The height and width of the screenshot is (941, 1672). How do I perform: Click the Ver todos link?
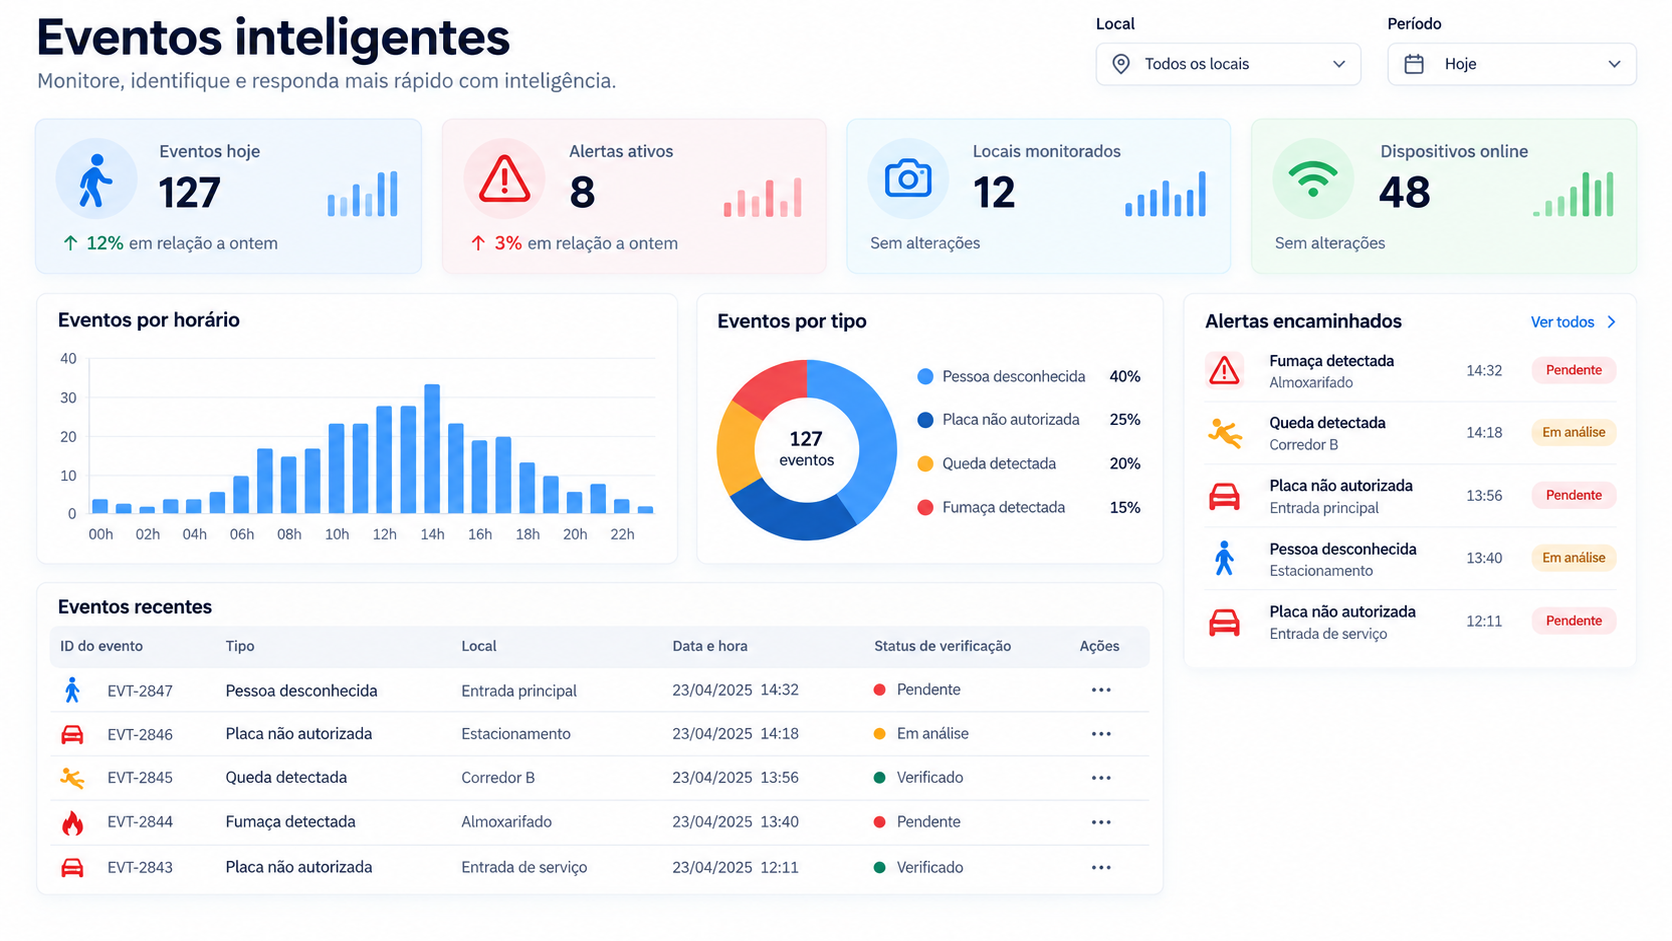pos(1573,322)
